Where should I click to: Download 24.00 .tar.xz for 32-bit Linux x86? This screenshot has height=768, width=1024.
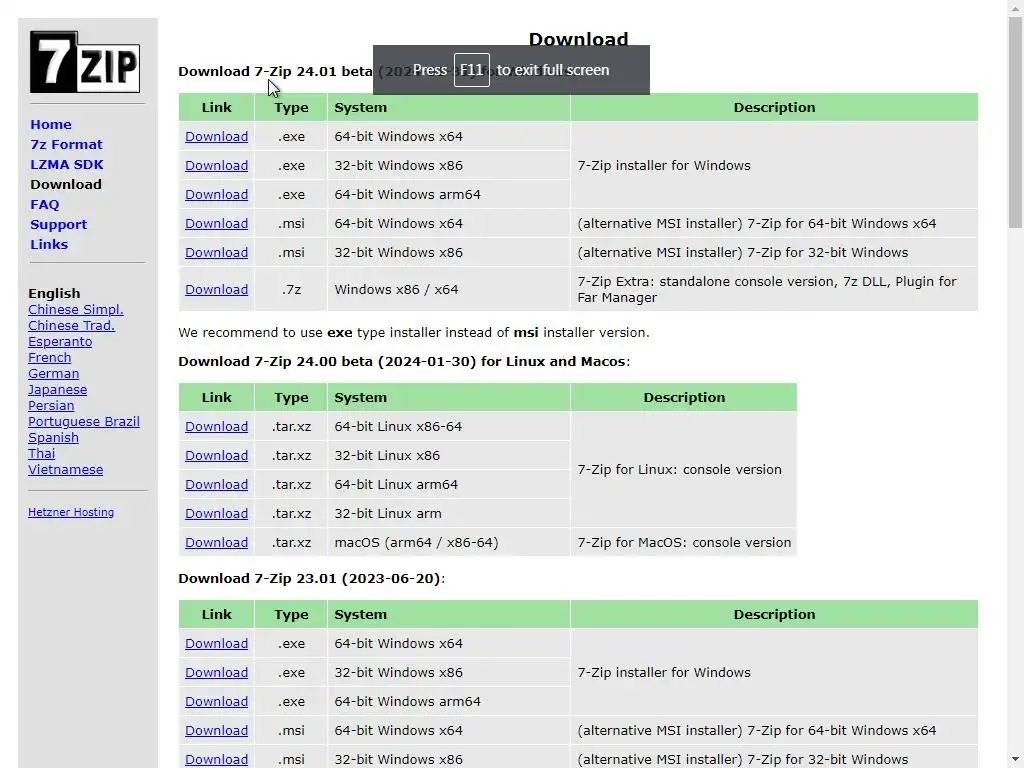click(x=216, y=456)
